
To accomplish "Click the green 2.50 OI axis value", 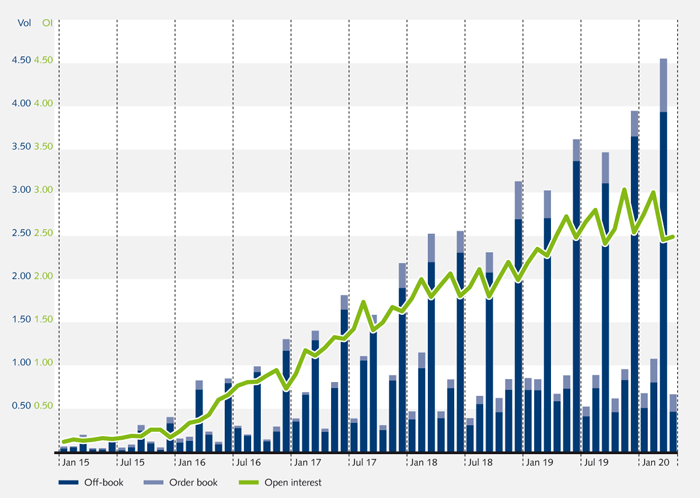I will [45, 233].
